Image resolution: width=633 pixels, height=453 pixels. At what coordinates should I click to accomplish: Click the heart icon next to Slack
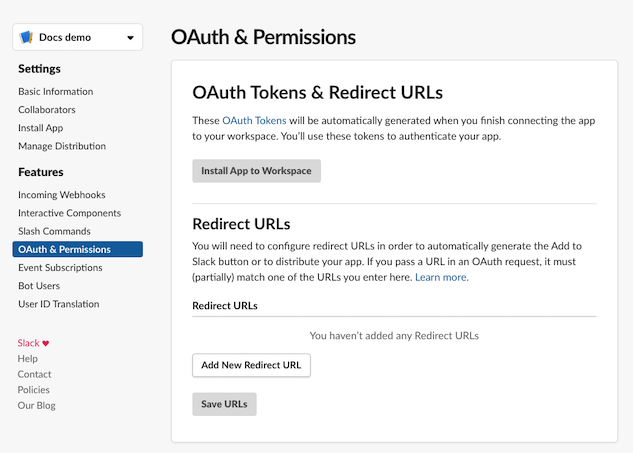coord(46,344)
